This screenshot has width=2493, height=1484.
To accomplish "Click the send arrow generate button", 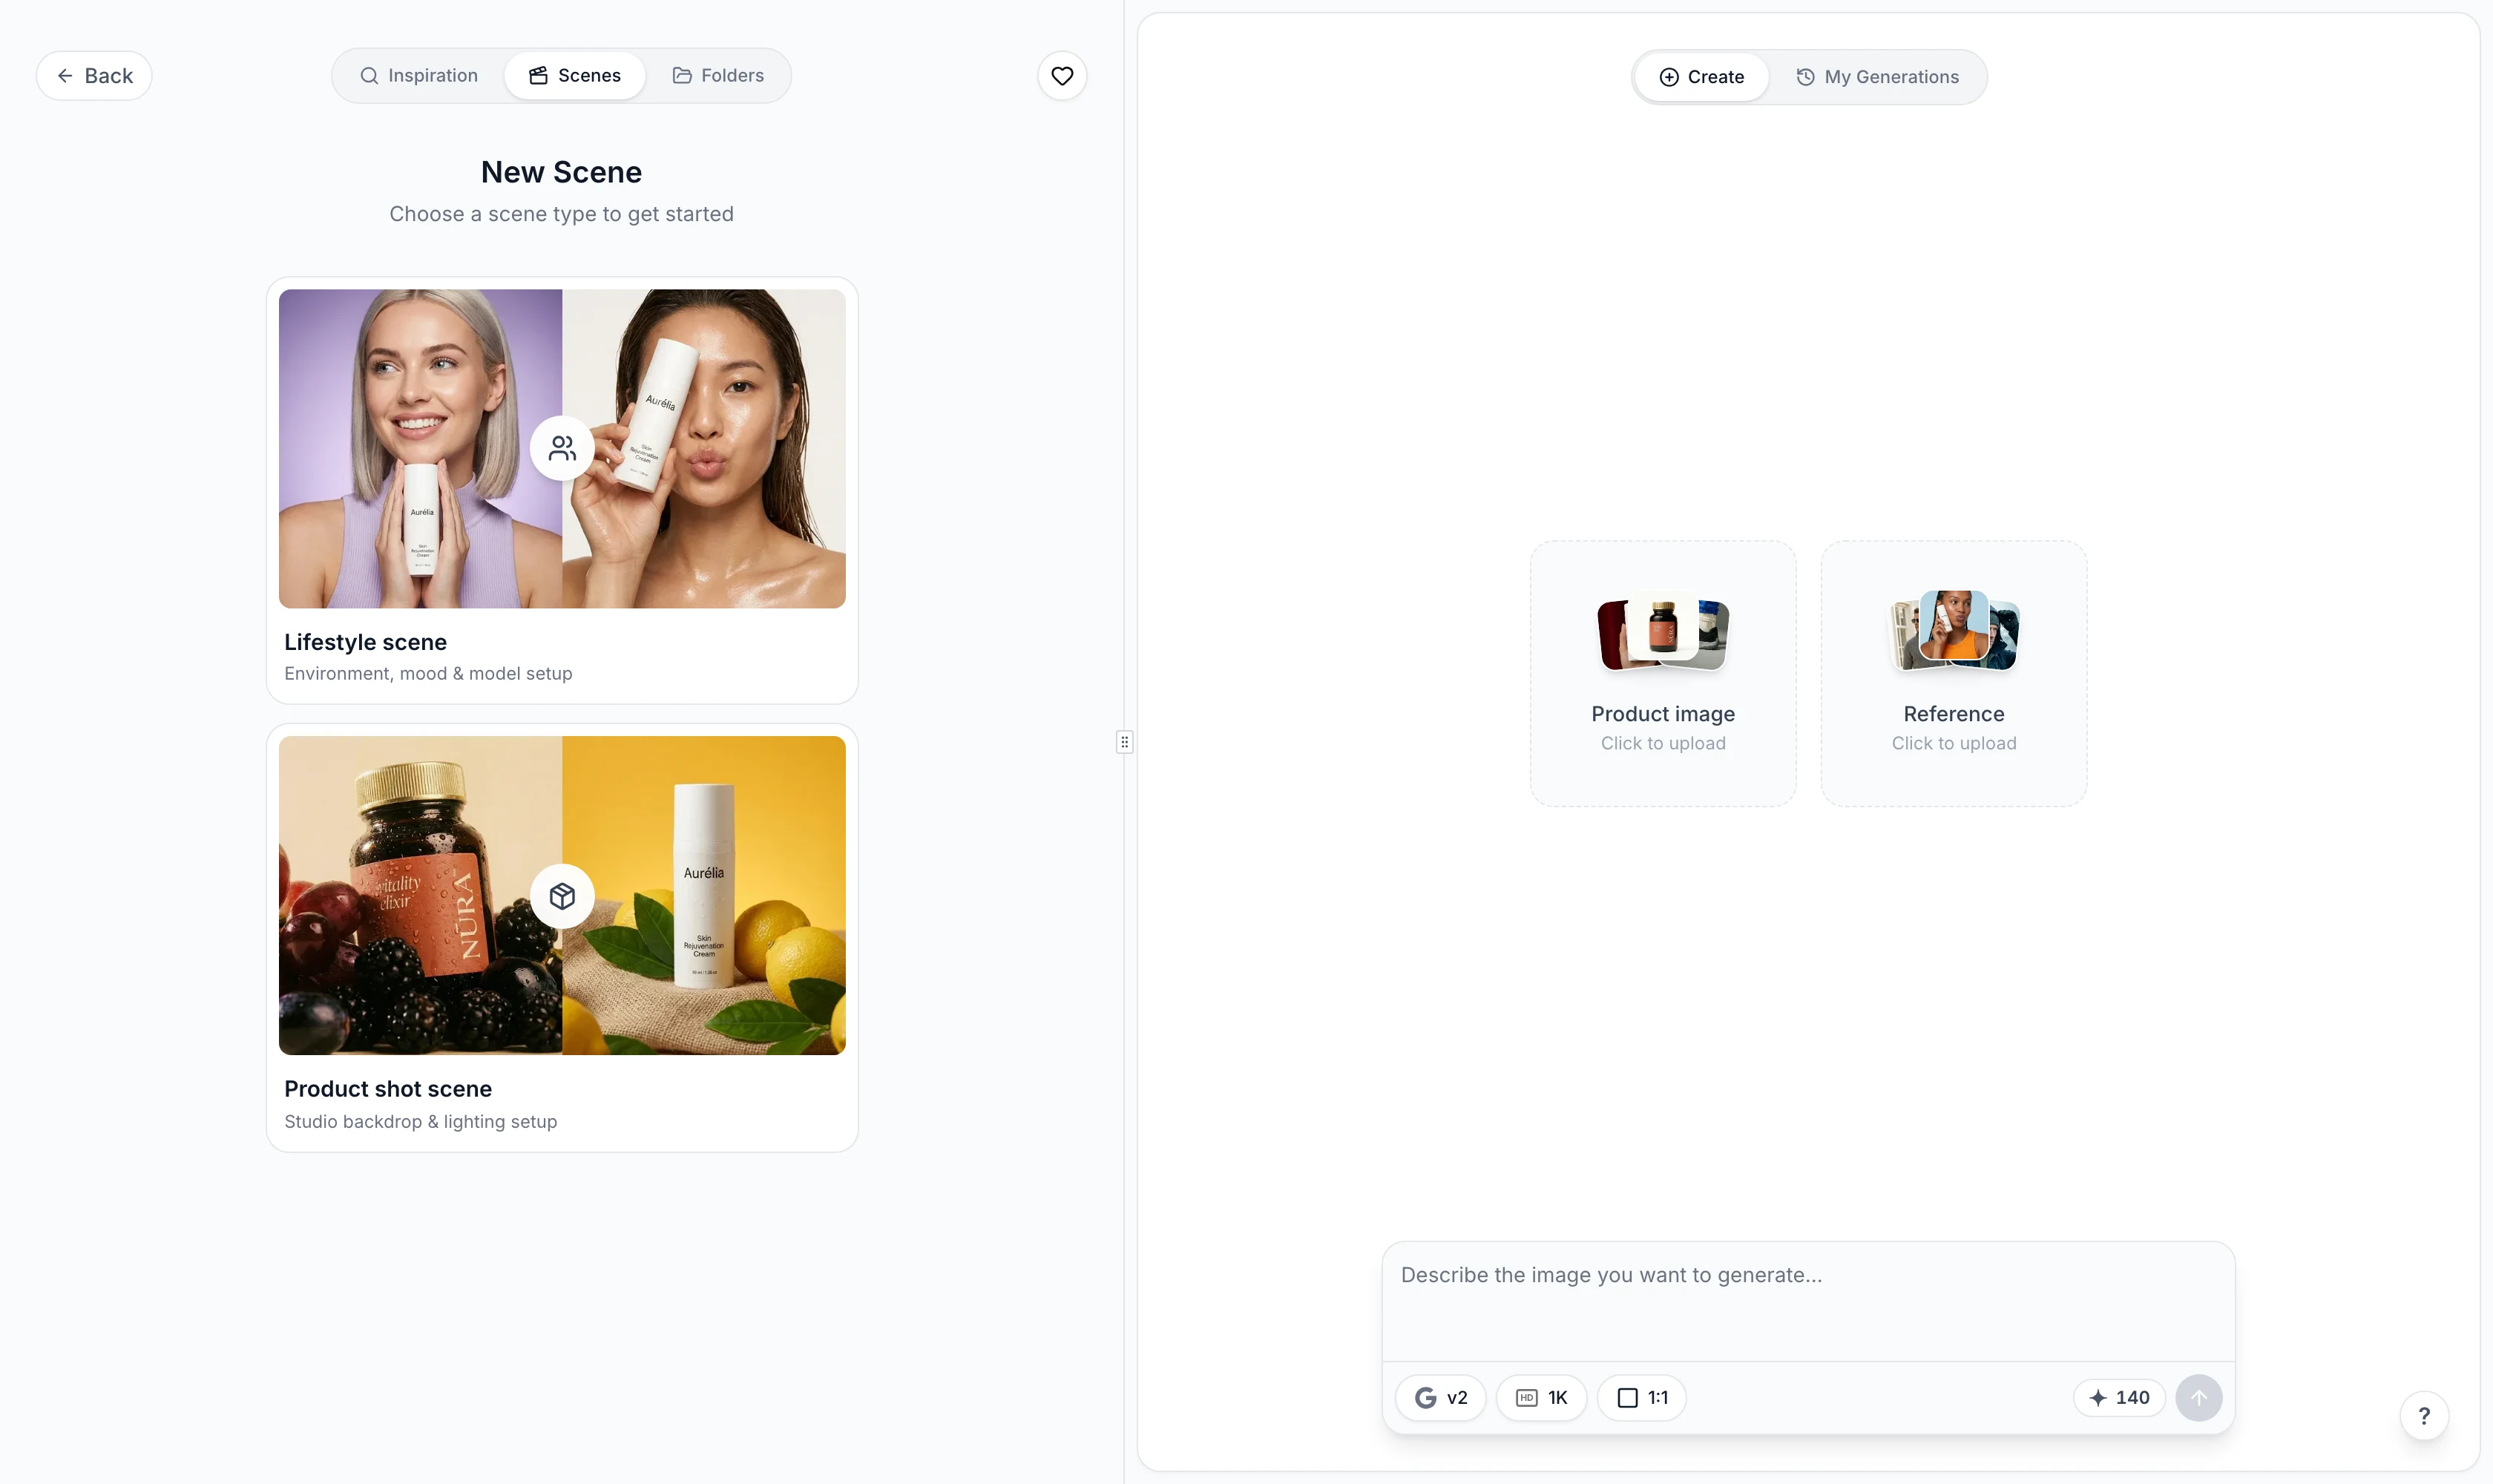I will (2199, 1397).
